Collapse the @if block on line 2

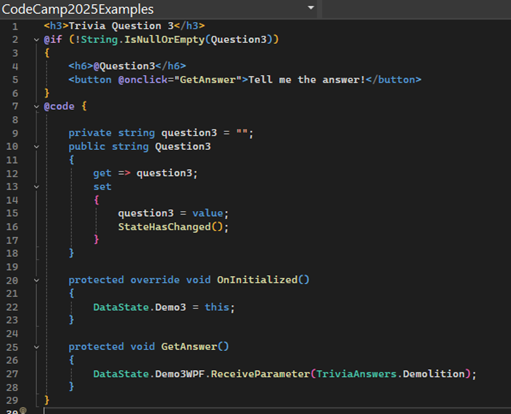click(x=36, y=40)
